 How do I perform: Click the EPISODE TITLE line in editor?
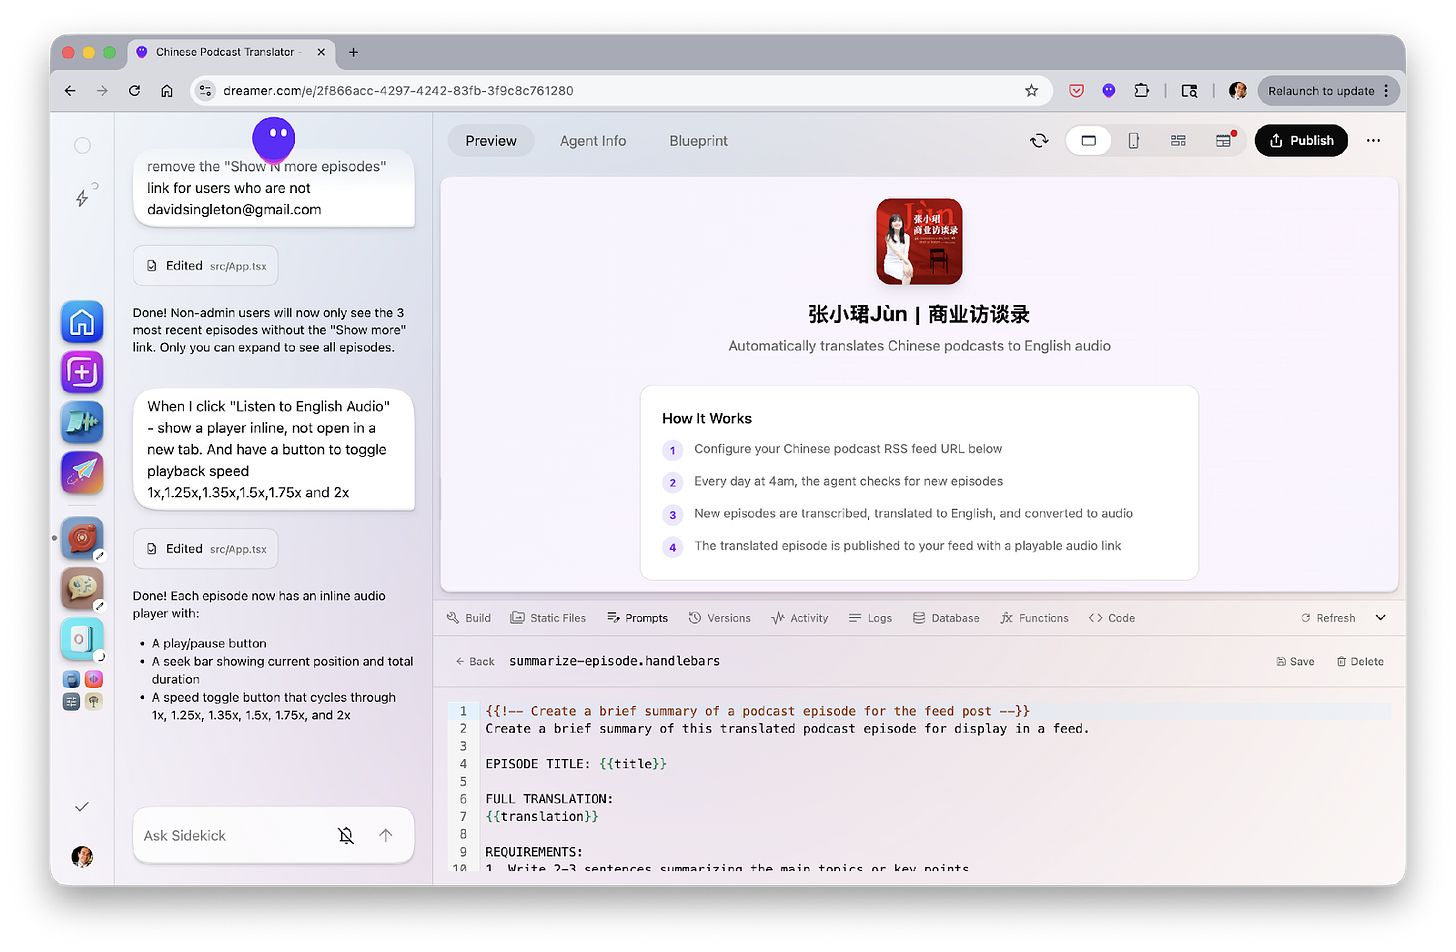[x=576, y=764]
